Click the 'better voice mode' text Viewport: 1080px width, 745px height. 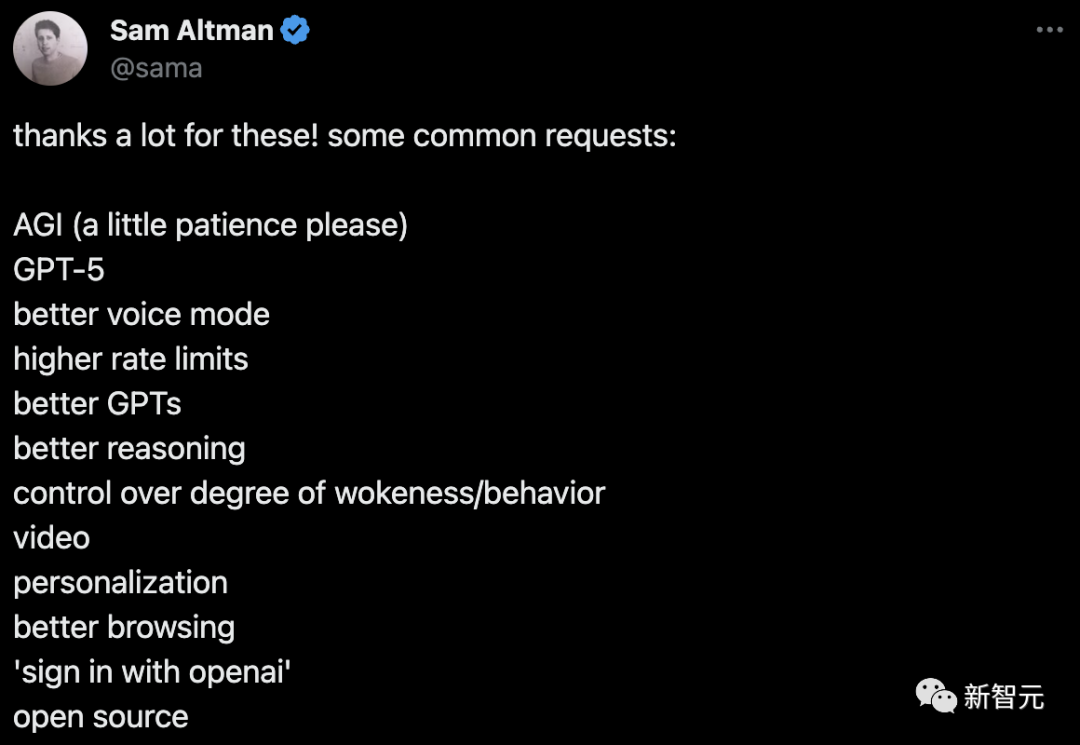pos(142,315)
